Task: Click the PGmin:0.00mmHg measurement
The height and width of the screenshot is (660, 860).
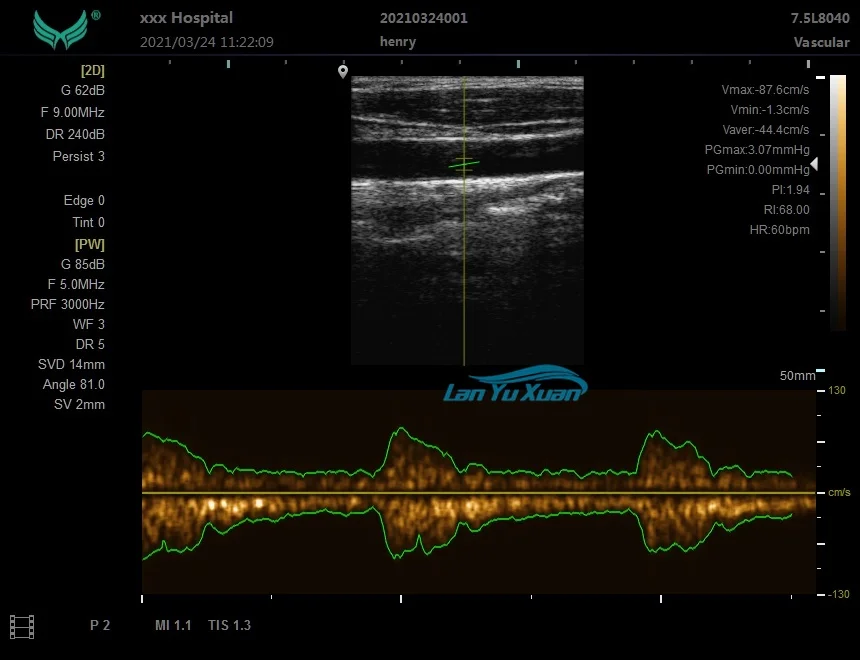Action: coord(758,170)
